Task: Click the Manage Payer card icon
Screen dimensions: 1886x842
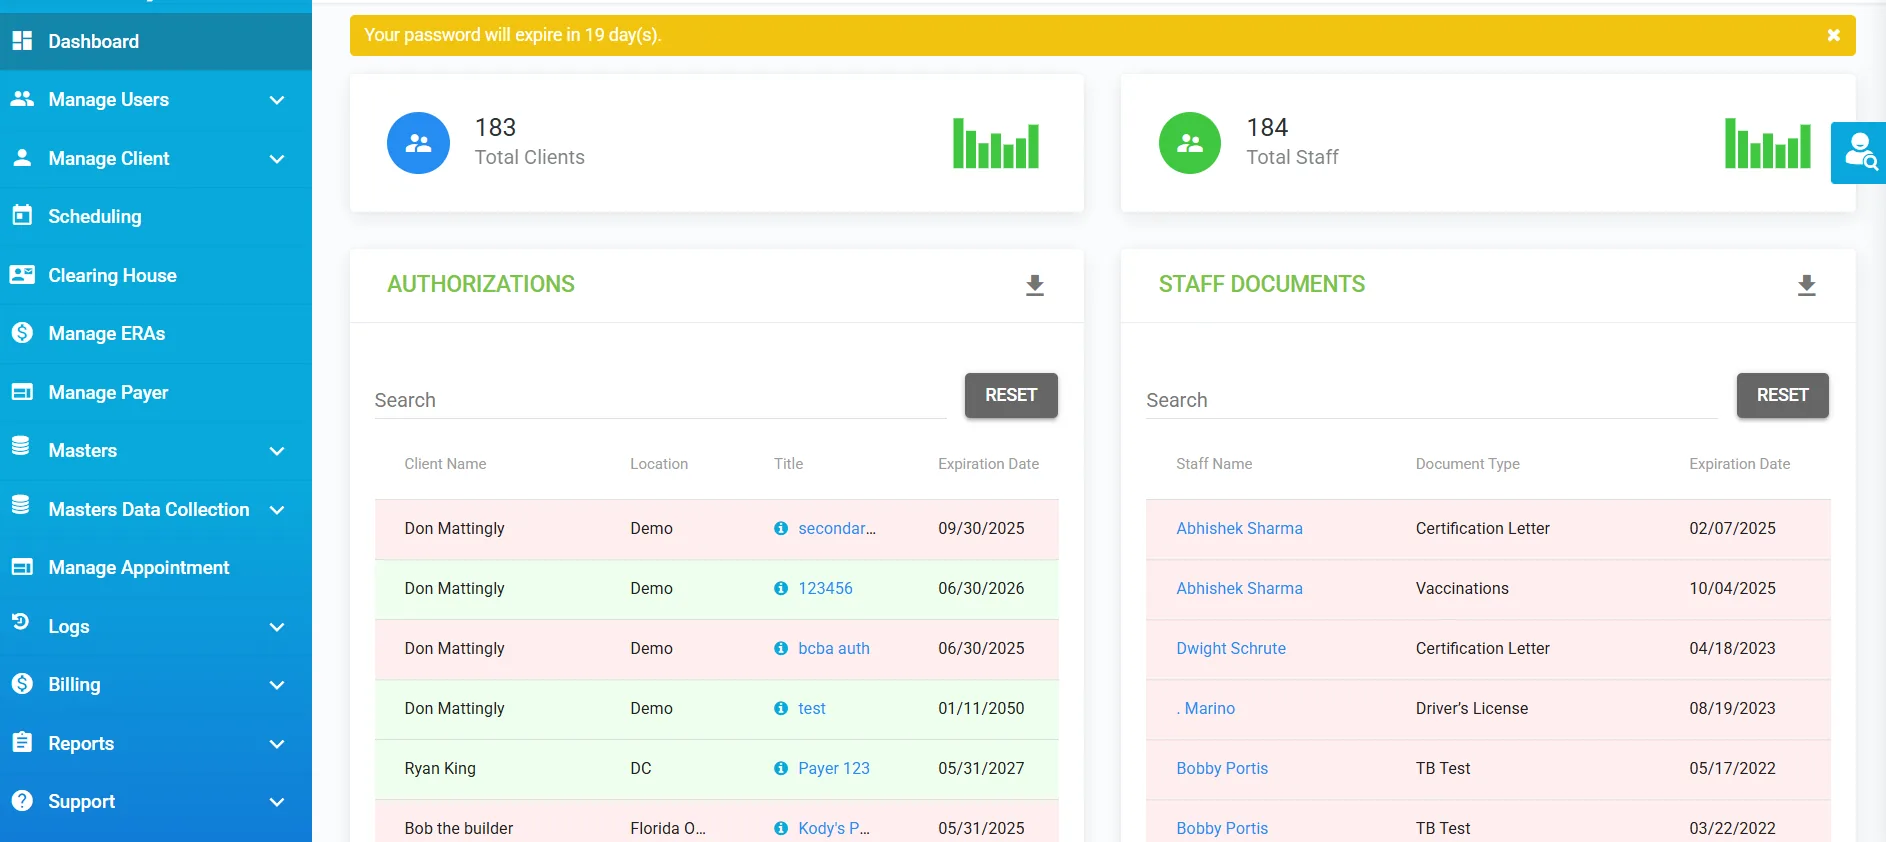Action: point(22,392)
